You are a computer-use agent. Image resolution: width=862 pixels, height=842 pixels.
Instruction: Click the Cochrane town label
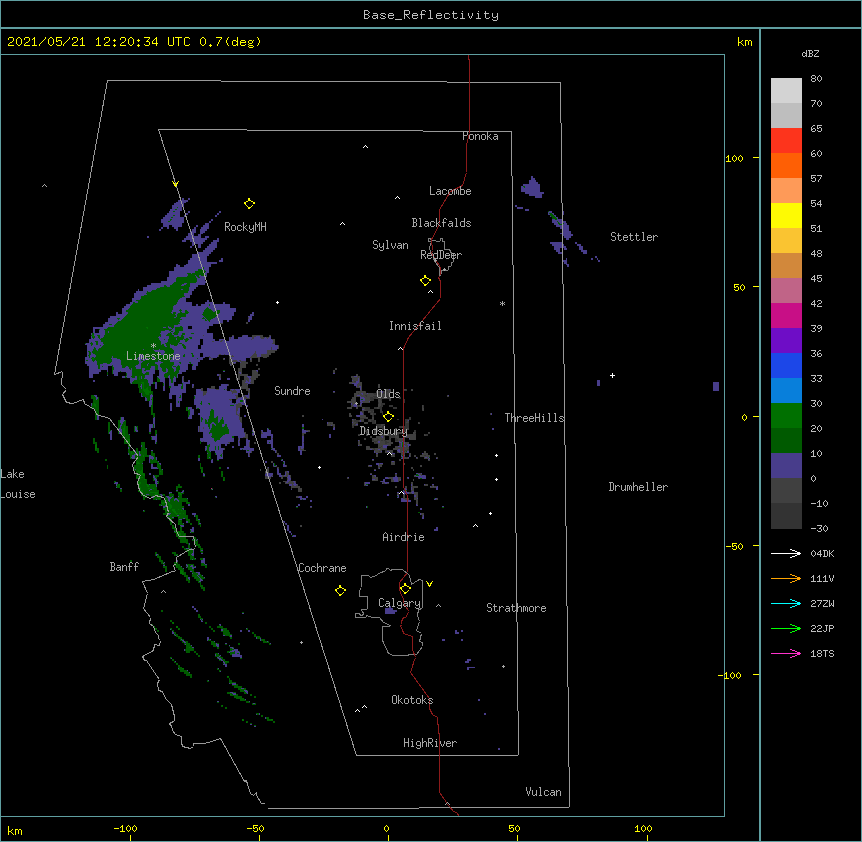pos(322,568)
